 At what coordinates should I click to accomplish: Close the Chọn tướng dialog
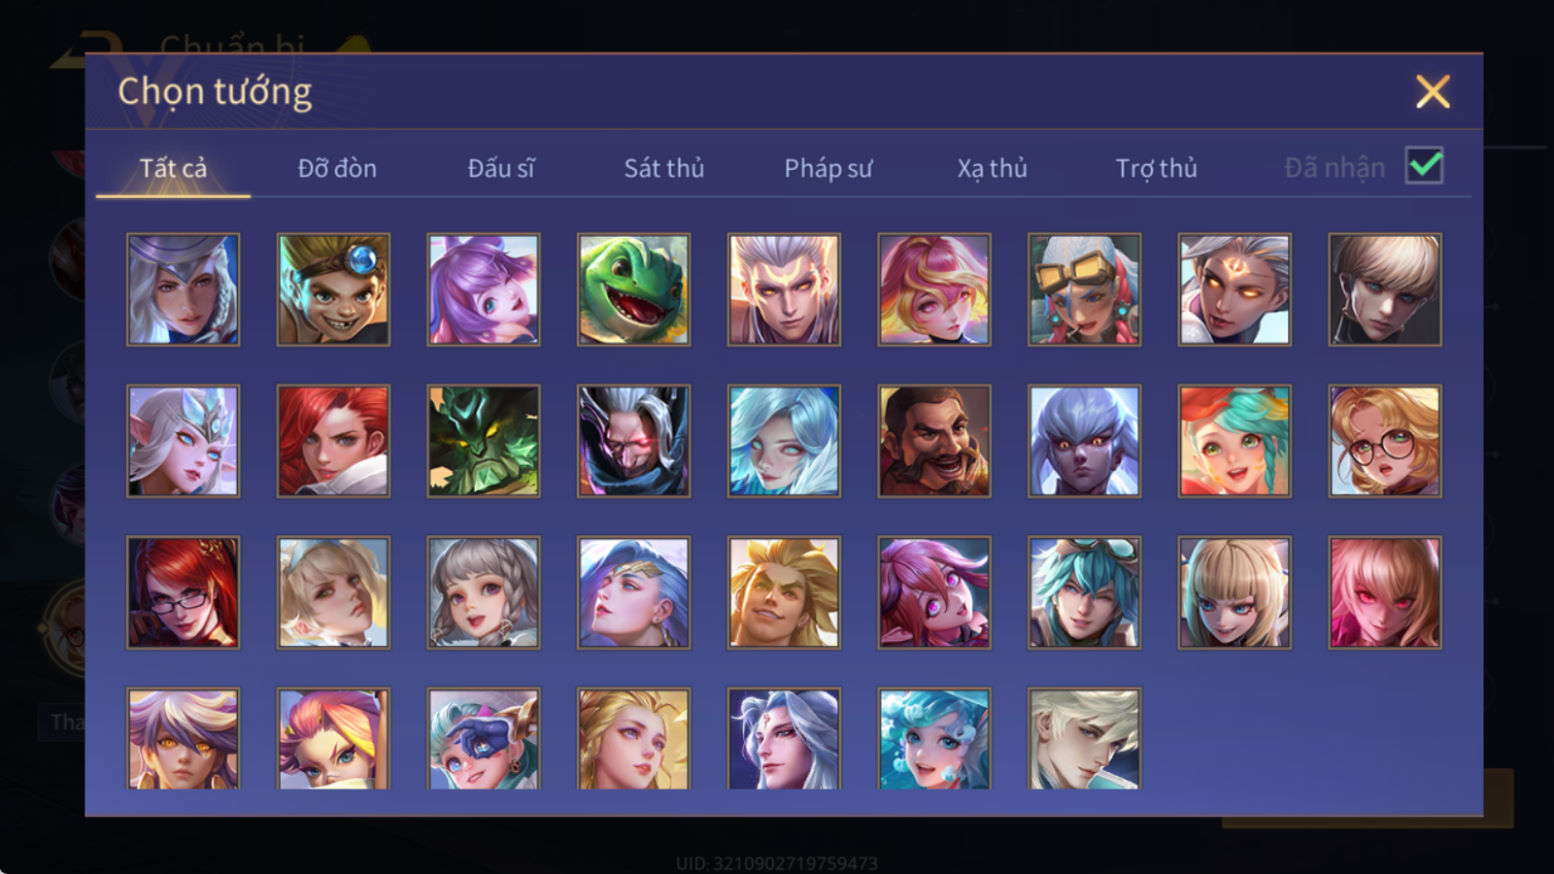[1432, 92]
